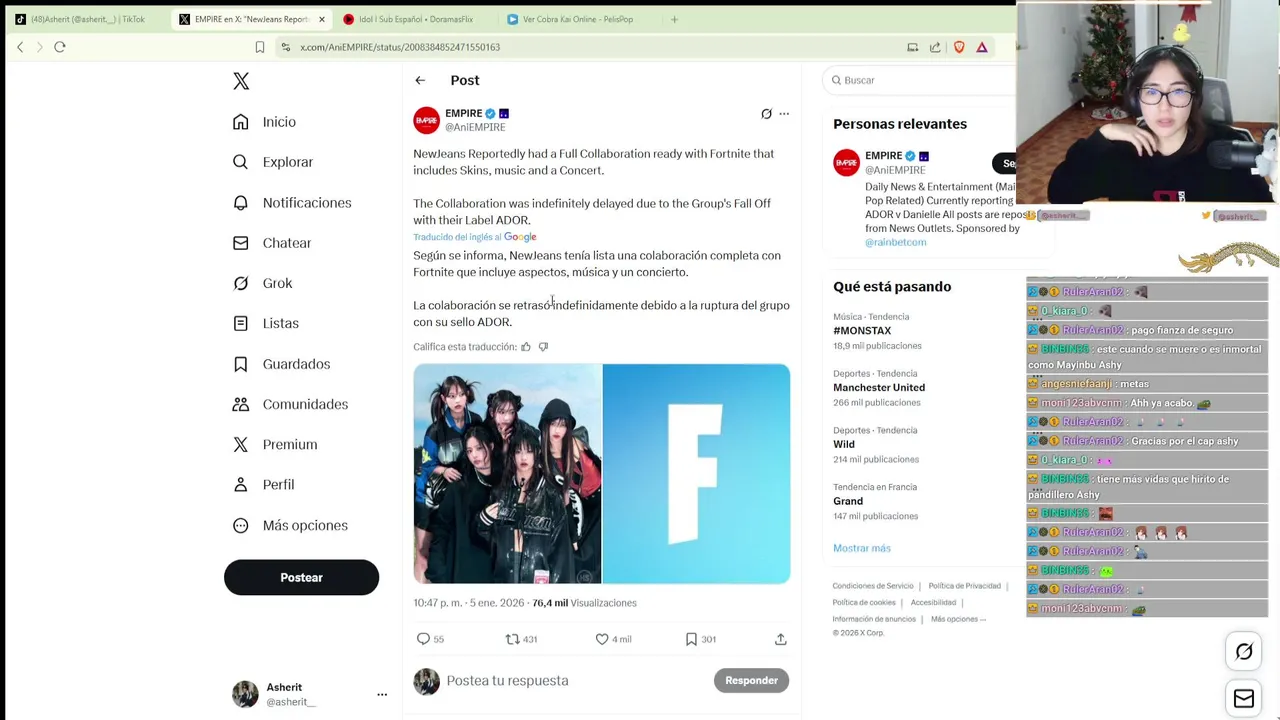Rate the translation with thumbs down
This screenshot has width=1280, height=720.
pyautogui.click(x=543, y=347)
